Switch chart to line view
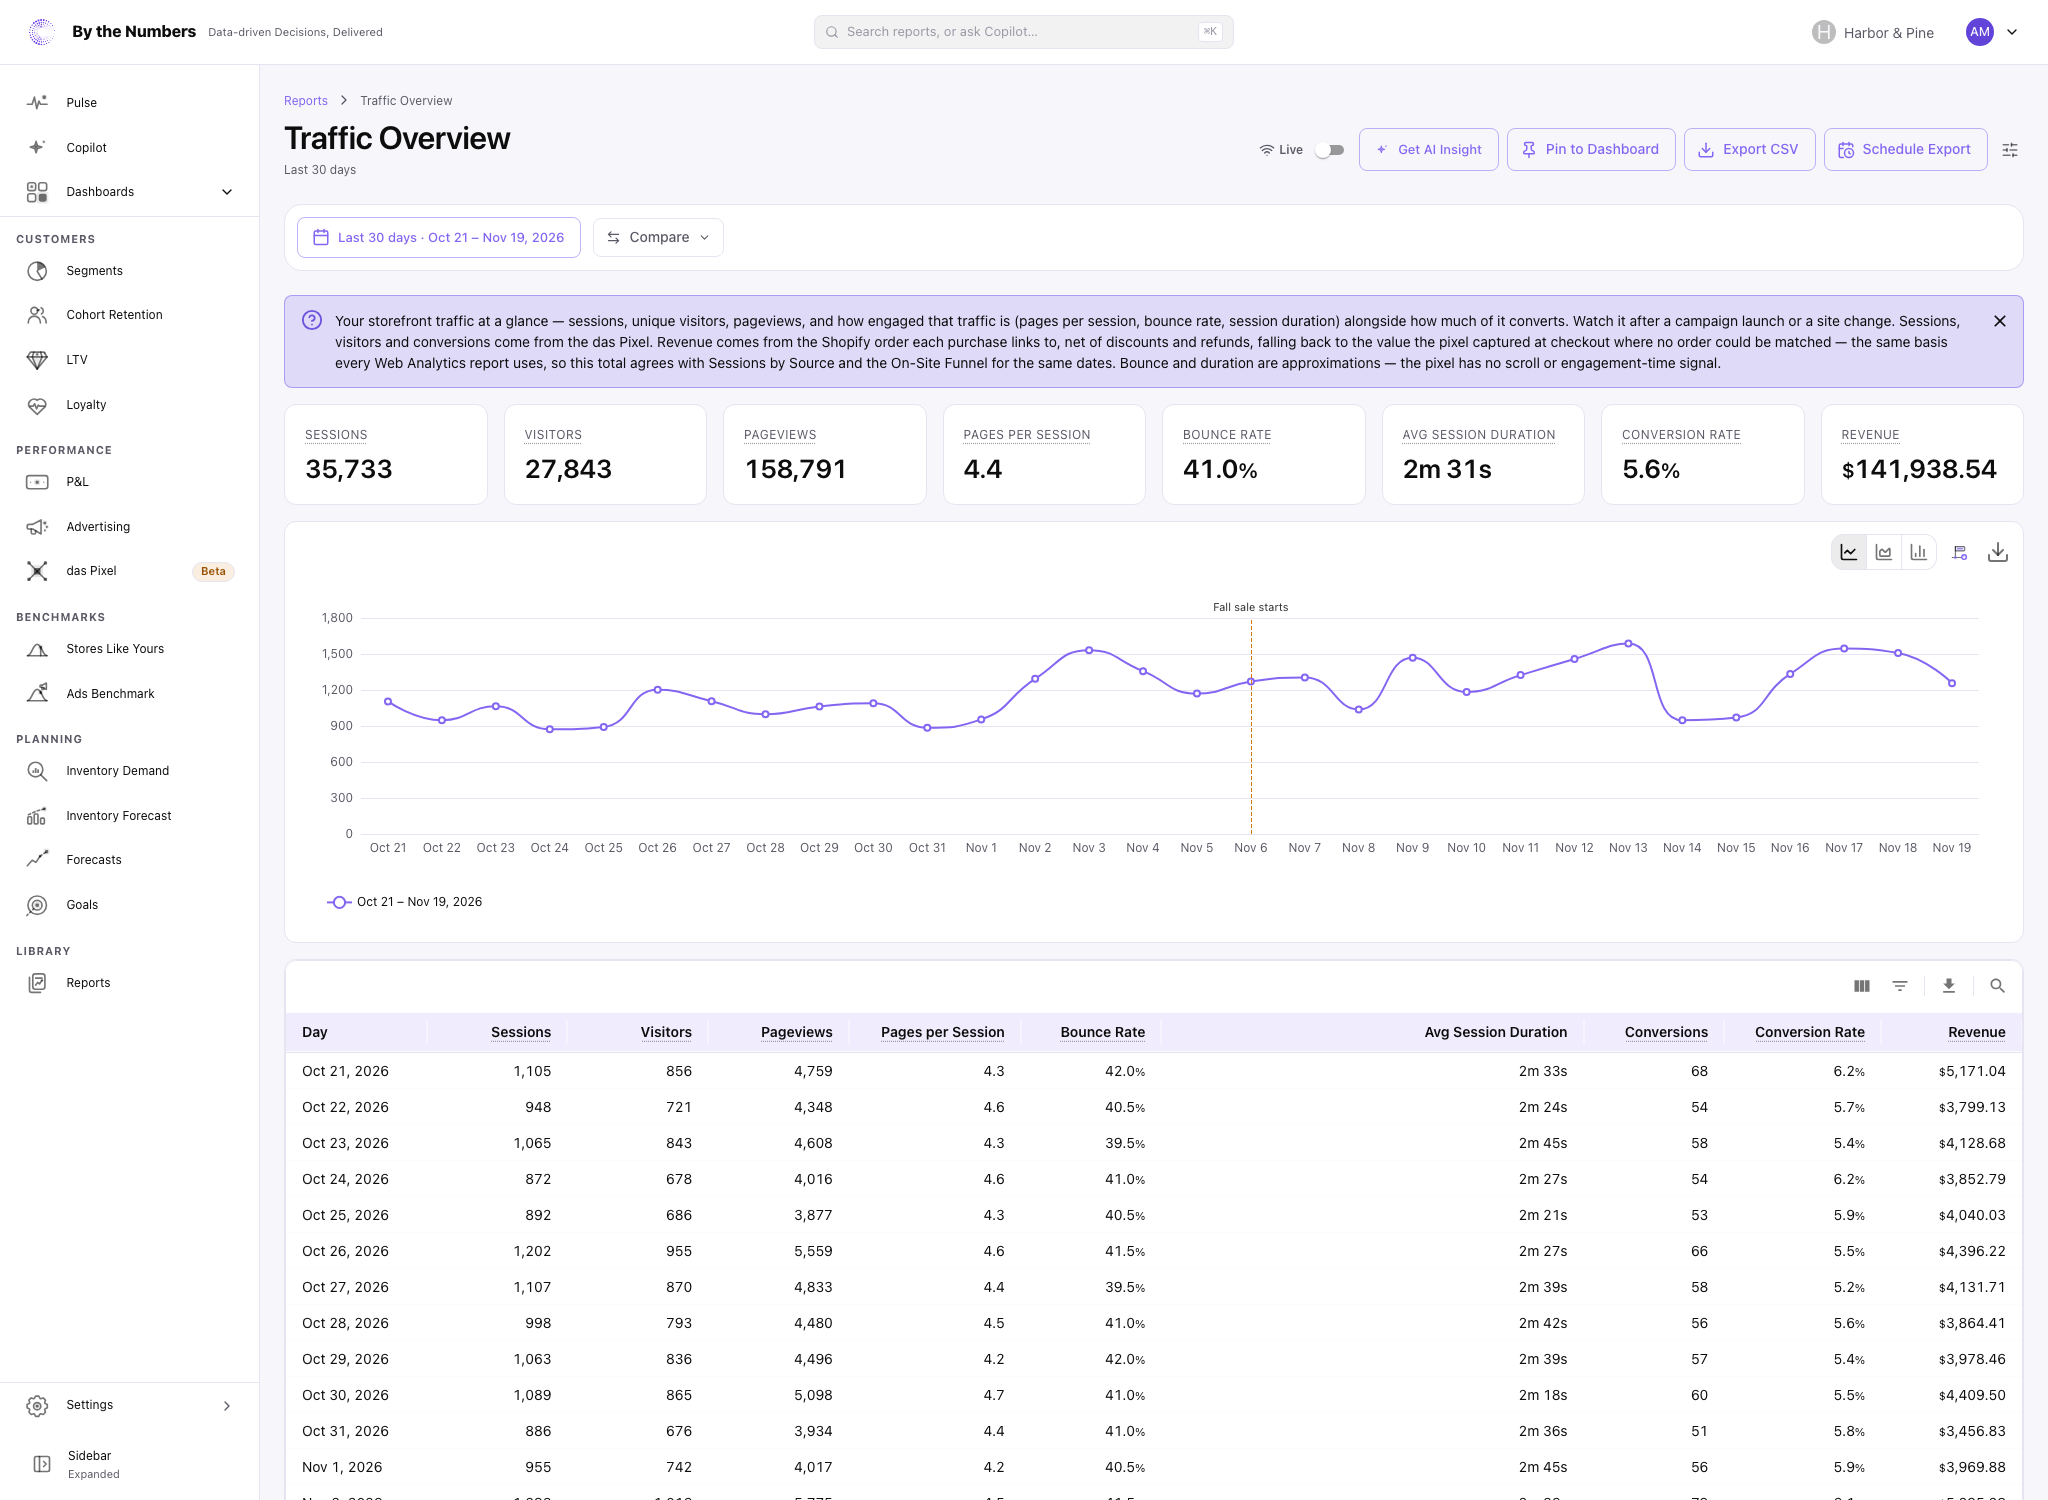 [x=1849, y=552]
